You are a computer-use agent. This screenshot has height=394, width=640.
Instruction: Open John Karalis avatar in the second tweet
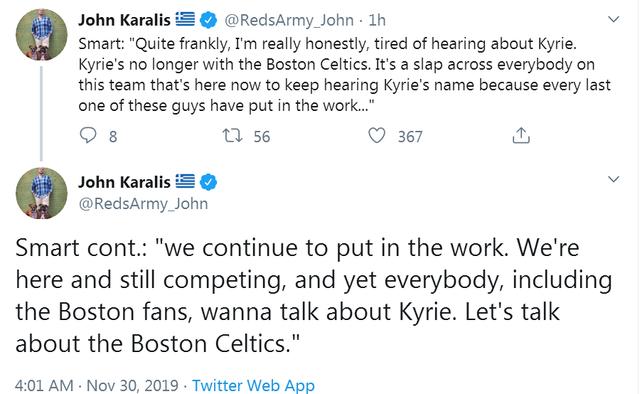(41, 193)
